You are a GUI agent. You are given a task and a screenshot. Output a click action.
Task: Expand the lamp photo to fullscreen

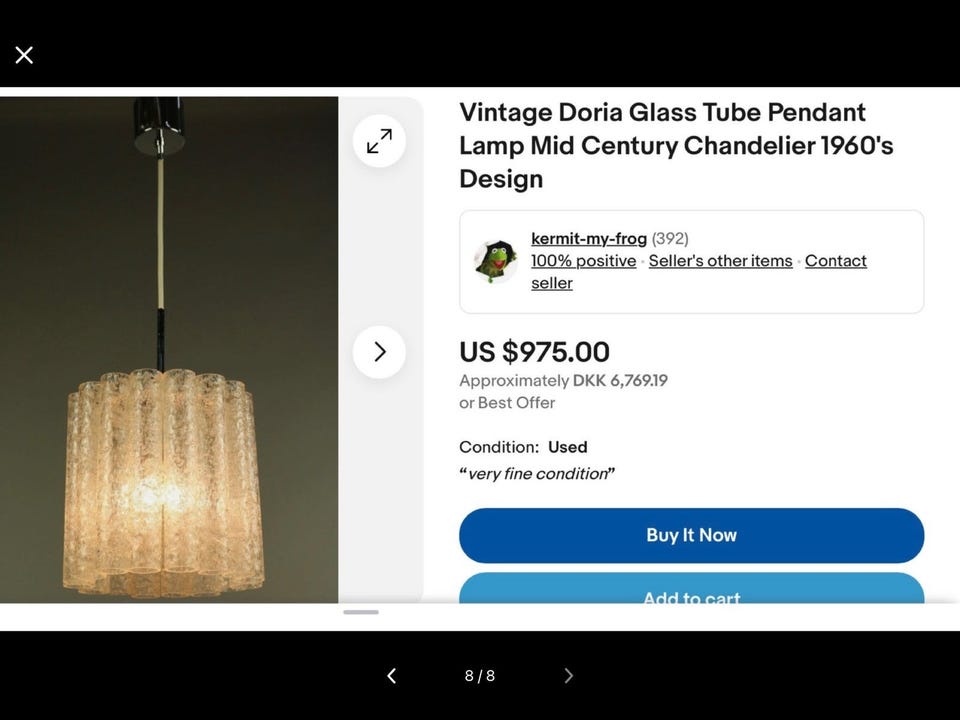pyautogui.click(x=379, y=141)
